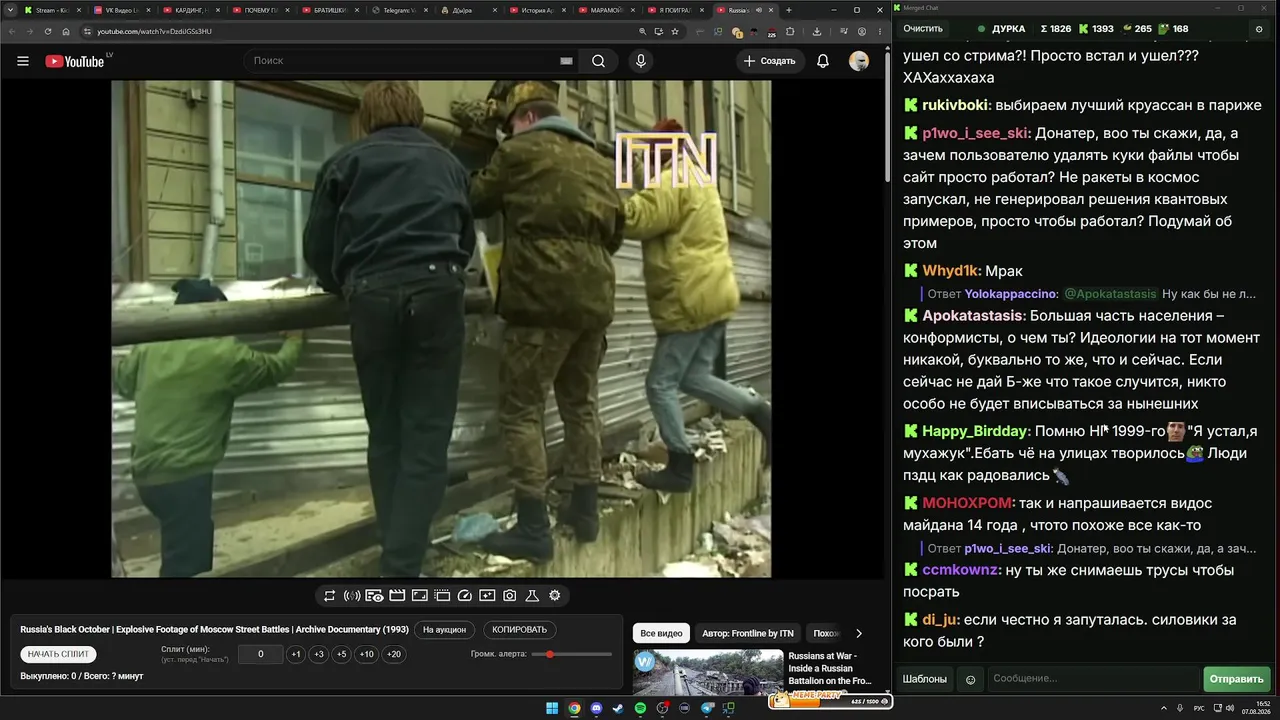Open the Chrome extensions puzzle icon
1280x720 pixels.
(x=790, y=31)
